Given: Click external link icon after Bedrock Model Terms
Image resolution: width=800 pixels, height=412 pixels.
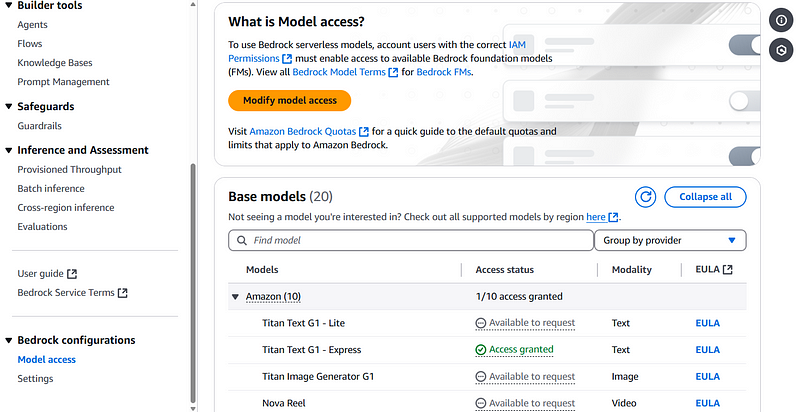Looking at the screenshot, I should (393, 72).
